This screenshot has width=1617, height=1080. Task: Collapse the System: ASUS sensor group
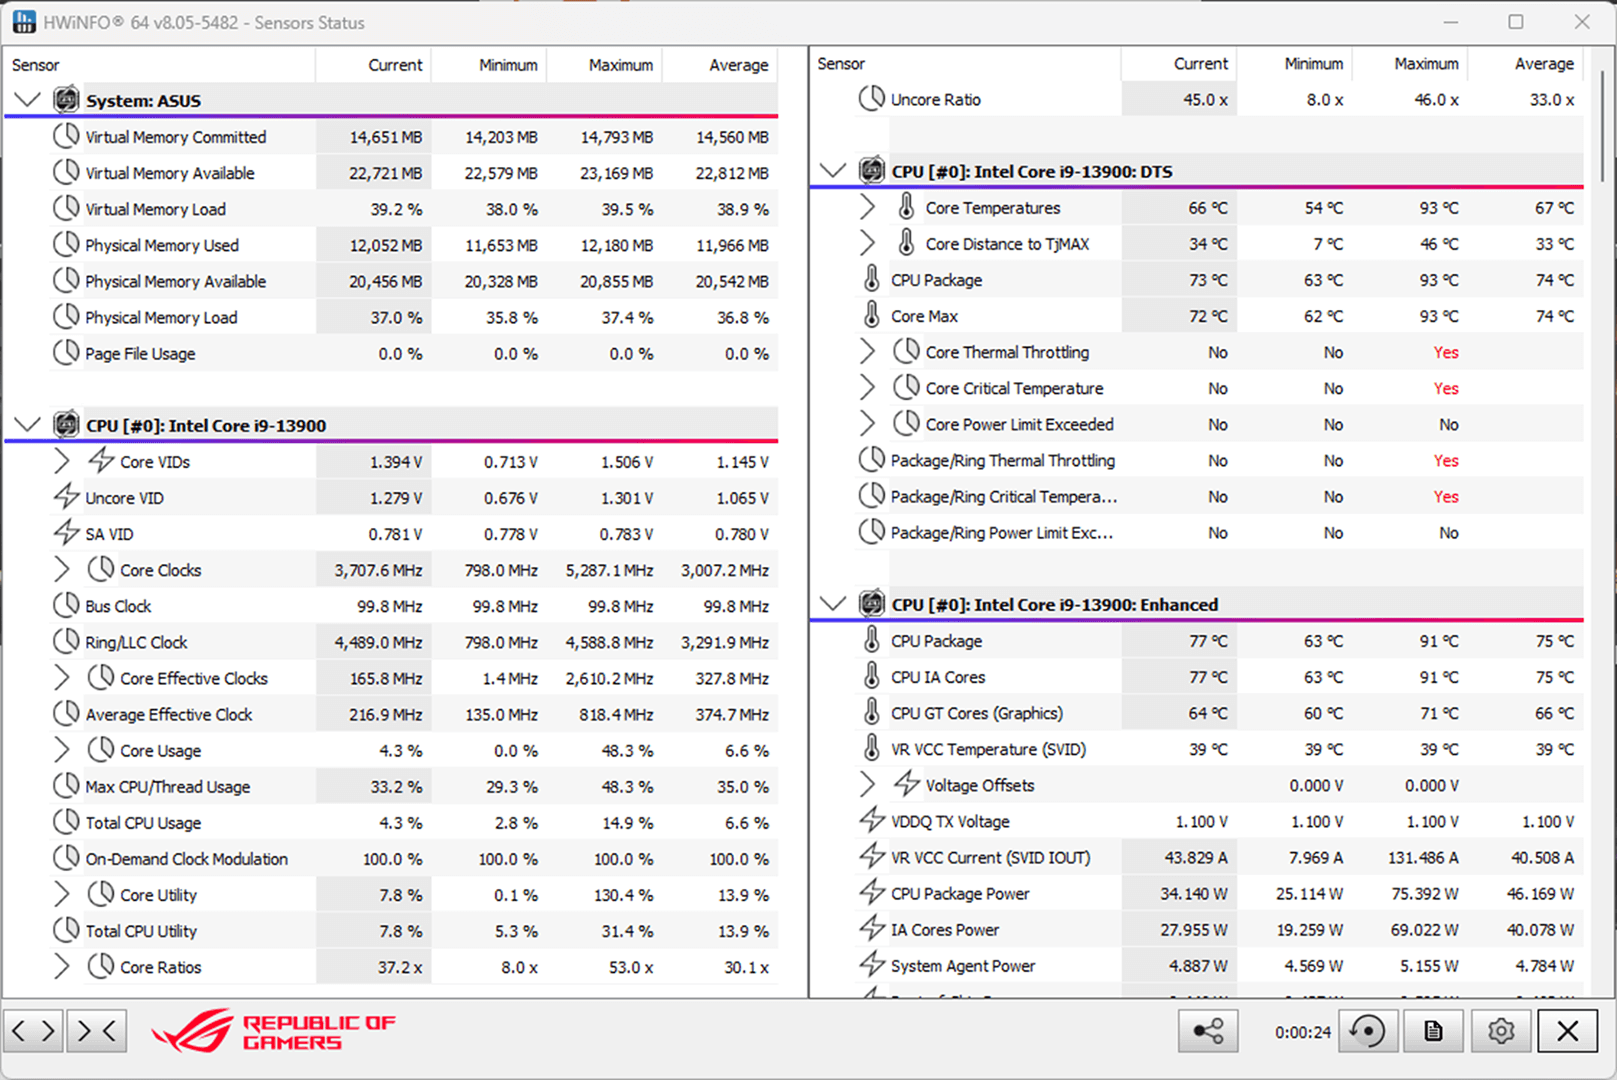26,99
